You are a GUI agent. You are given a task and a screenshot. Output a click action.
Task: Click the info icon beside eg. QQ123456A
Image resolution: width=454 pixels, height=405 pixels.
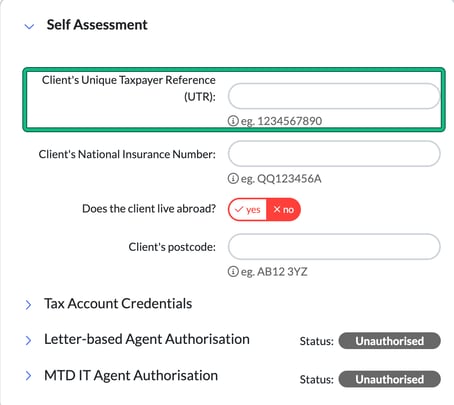point(233,178)
